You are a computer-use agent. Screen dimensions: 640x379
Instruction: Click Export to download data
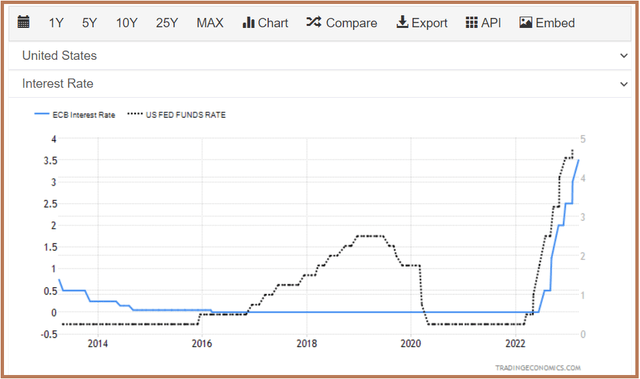click(422, 23)
